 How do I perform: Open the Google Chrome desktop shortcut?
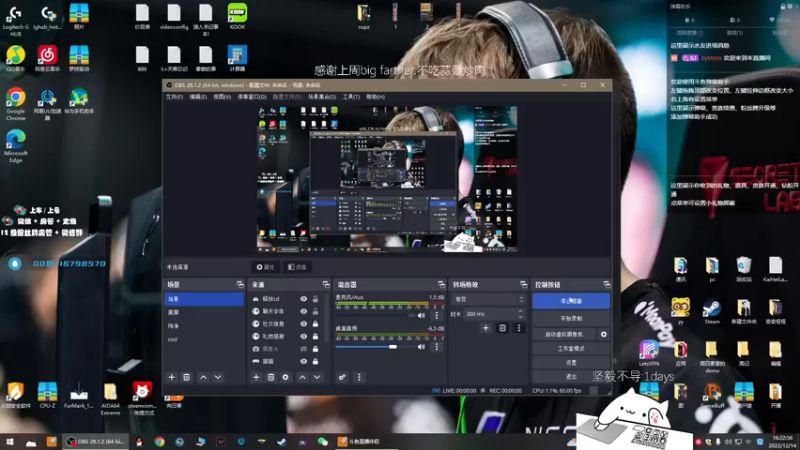tap(16, 104)
